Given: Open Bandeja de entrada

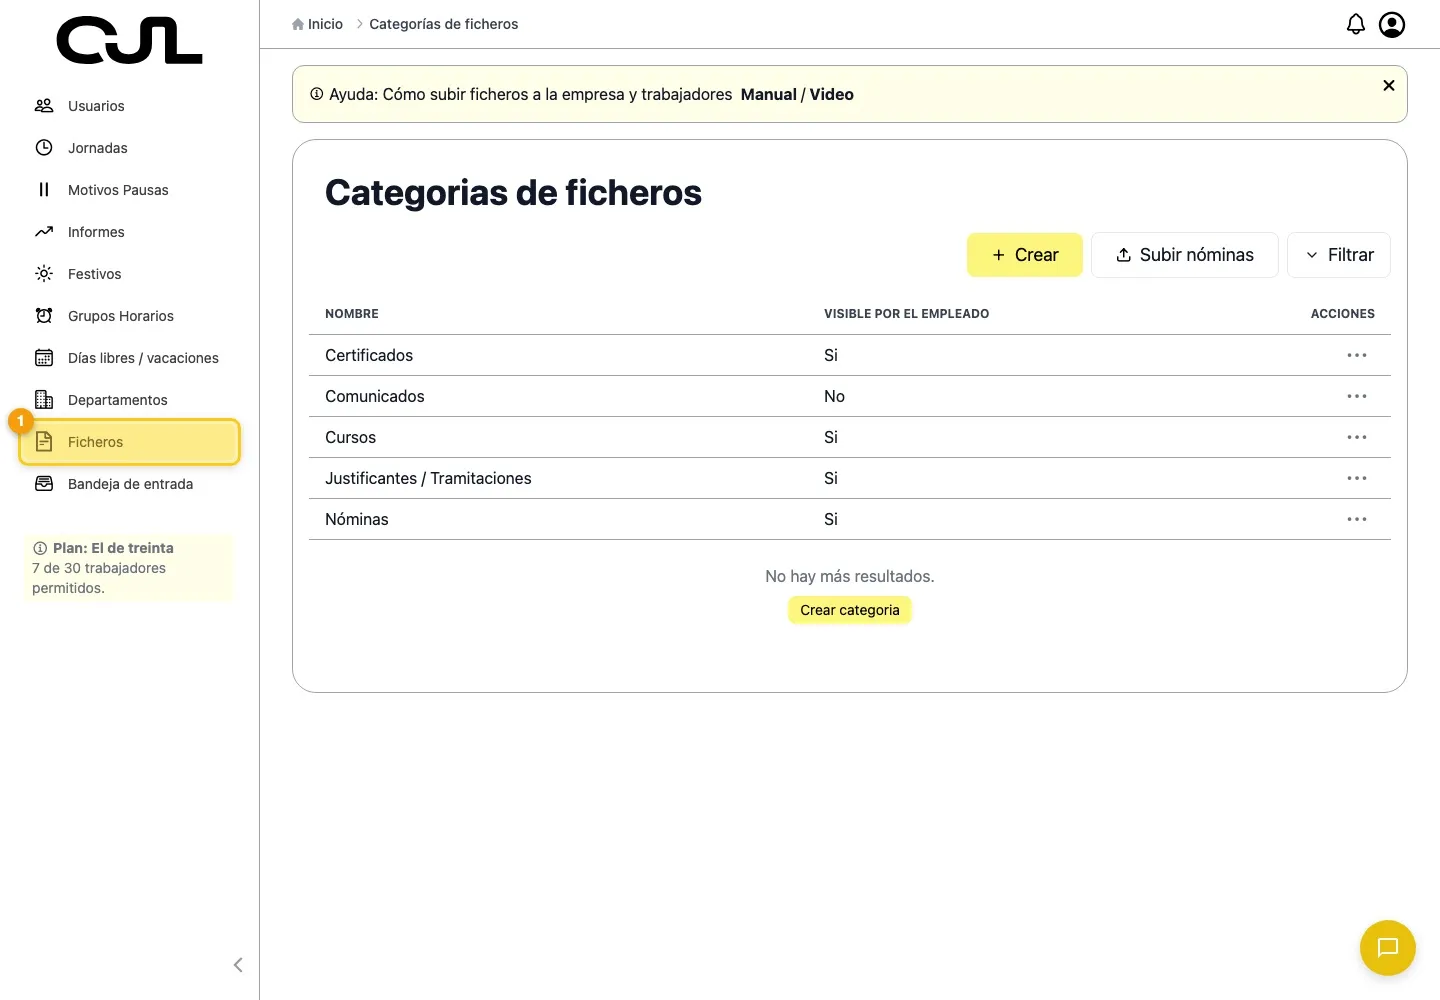Looking at the screenshot, I should click(129, 484).
